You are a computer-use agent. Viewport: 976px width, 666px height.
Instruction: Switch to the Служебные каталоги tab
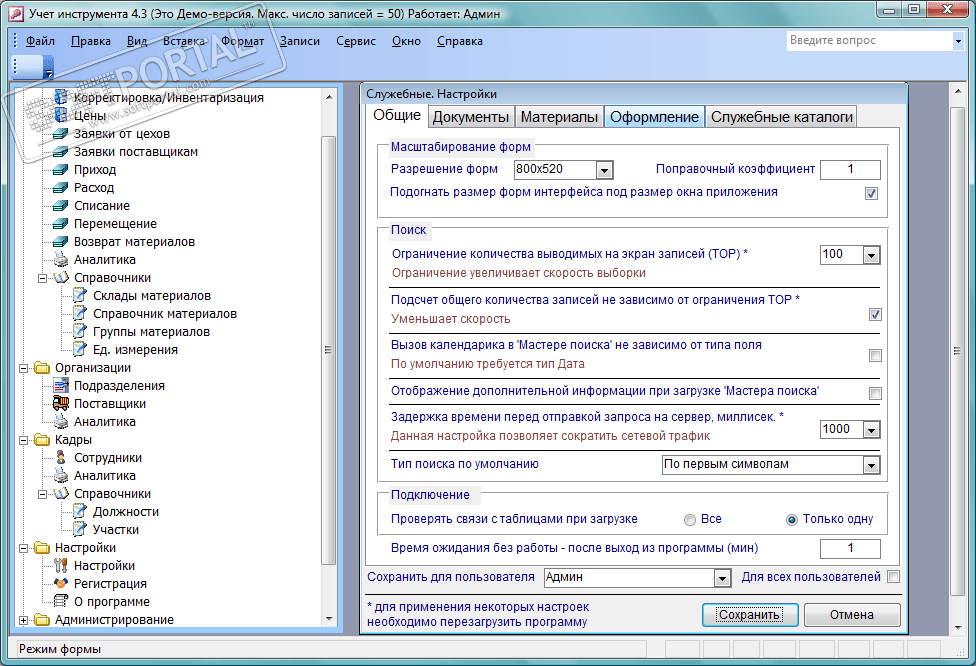(x=782, y=117)
